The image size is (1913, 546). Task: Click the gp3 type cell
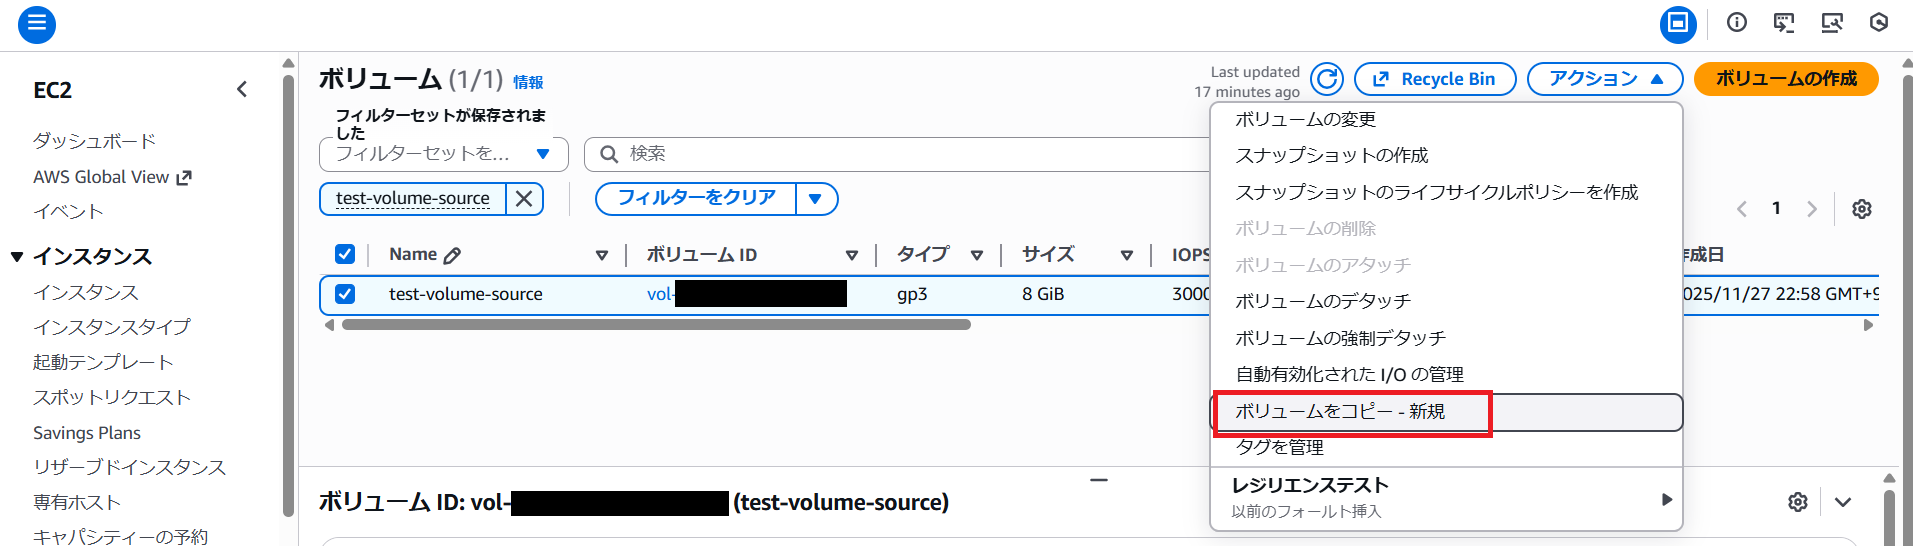point(912,294)
